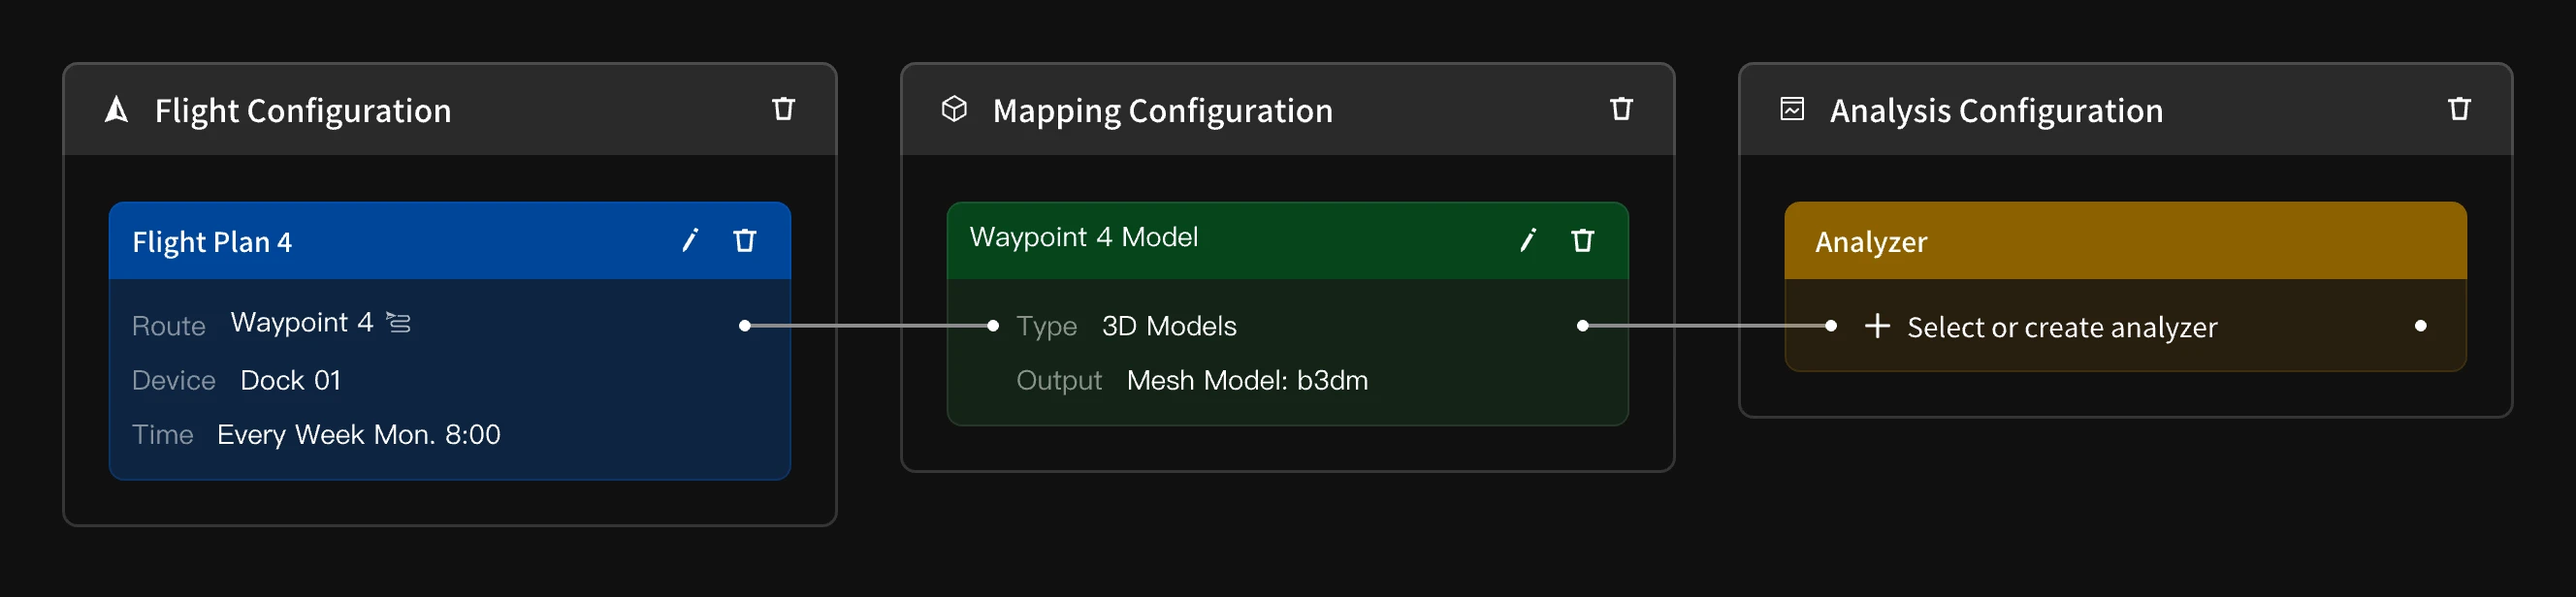Screen dimensions: 2576x597
Task: Click the Flight Configuration heading
Action: point(303,111)
